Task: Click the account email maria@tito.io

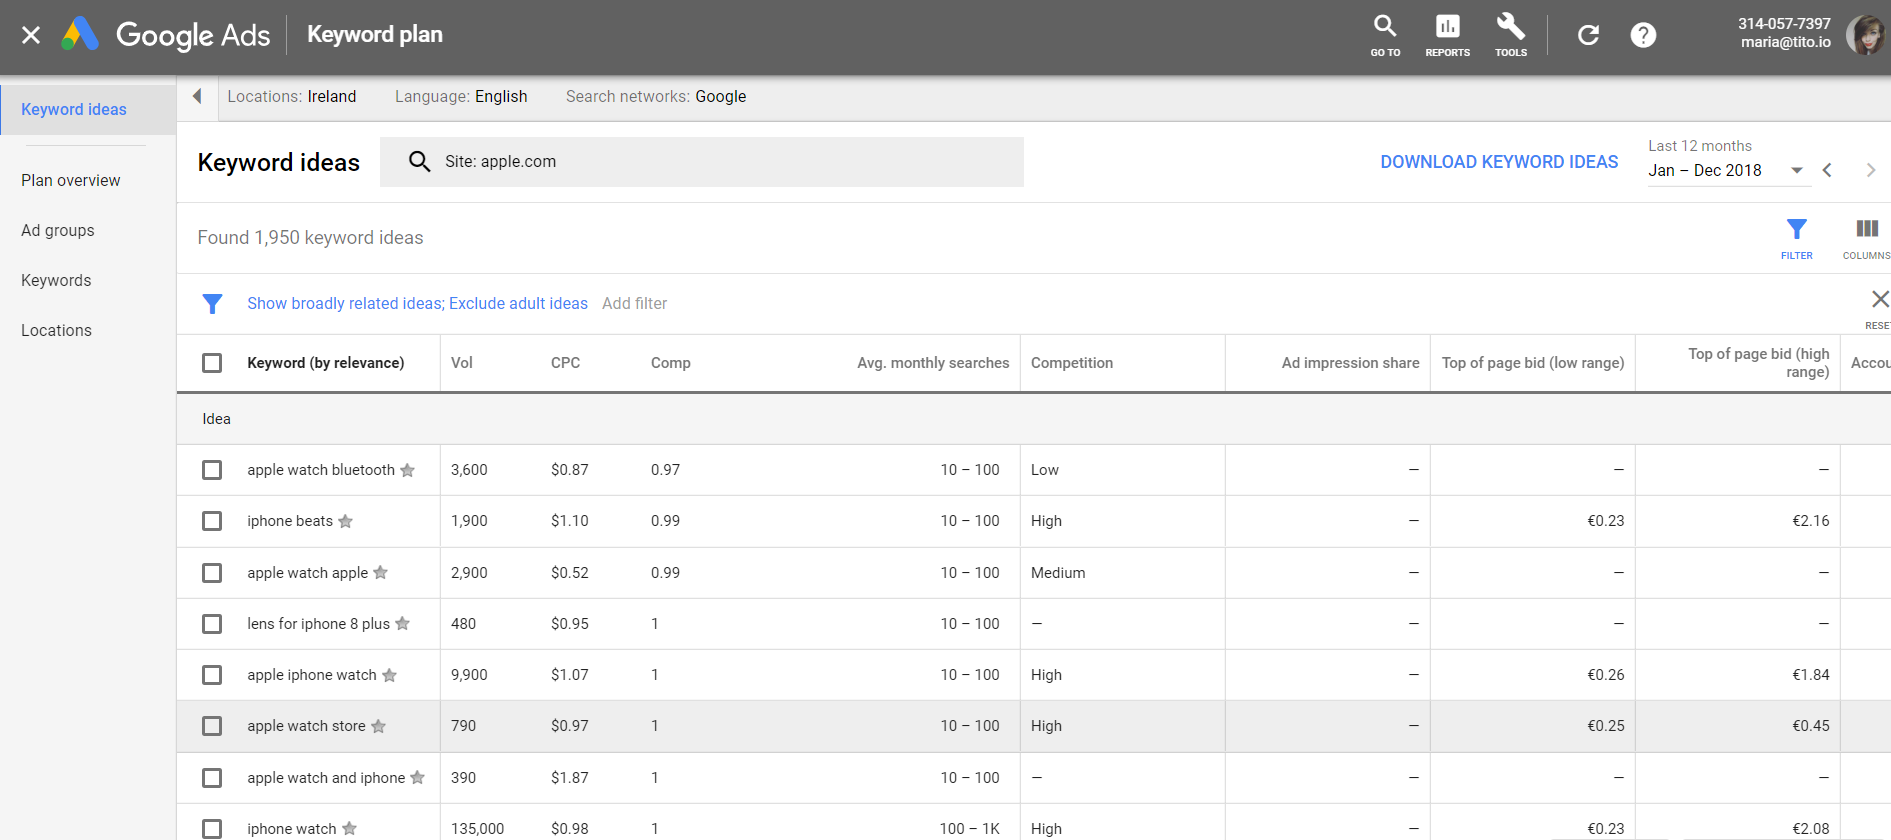Action: tap(1786, 42)
